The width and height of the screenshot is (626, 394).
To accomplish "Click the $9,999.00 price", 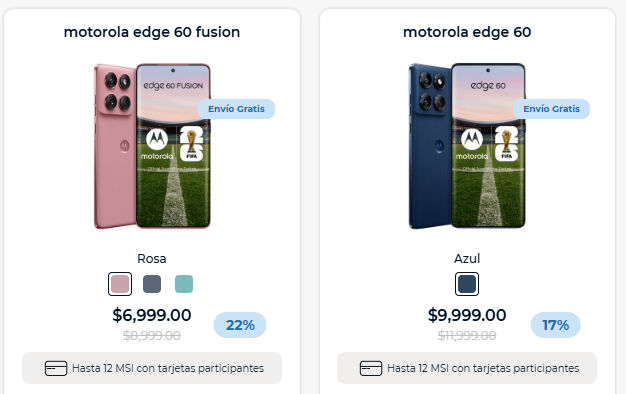I will pyautogui.click(x=467, y=315).
